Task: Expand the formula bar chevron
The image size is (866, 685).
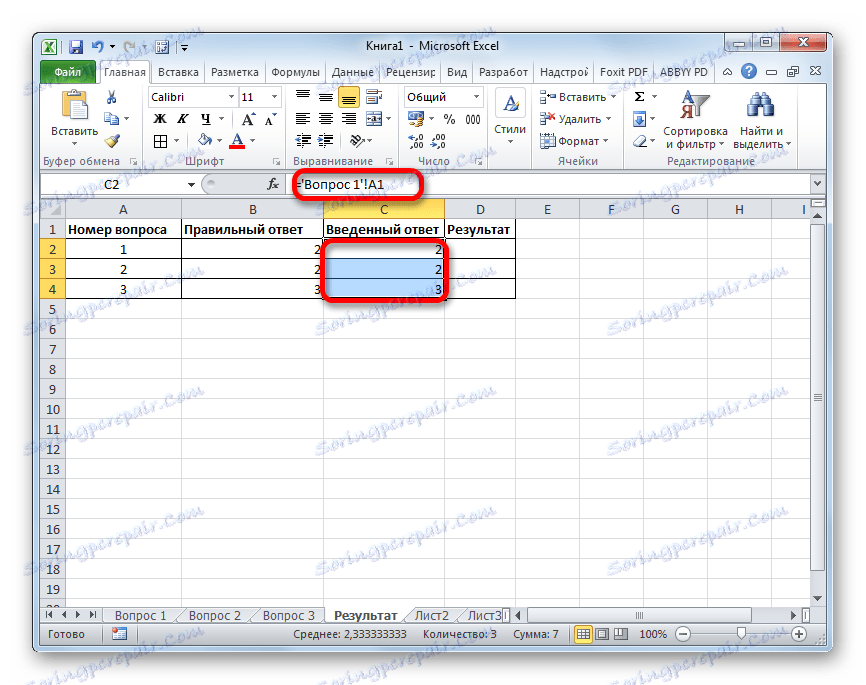Action: click(817, 183)
